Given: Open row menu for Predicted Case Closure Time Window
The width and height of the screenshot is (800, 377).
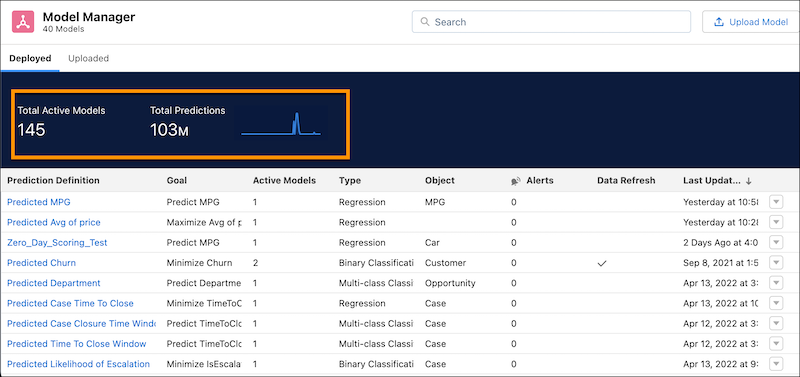Looking at the screenshot, I should click(776, 323).
